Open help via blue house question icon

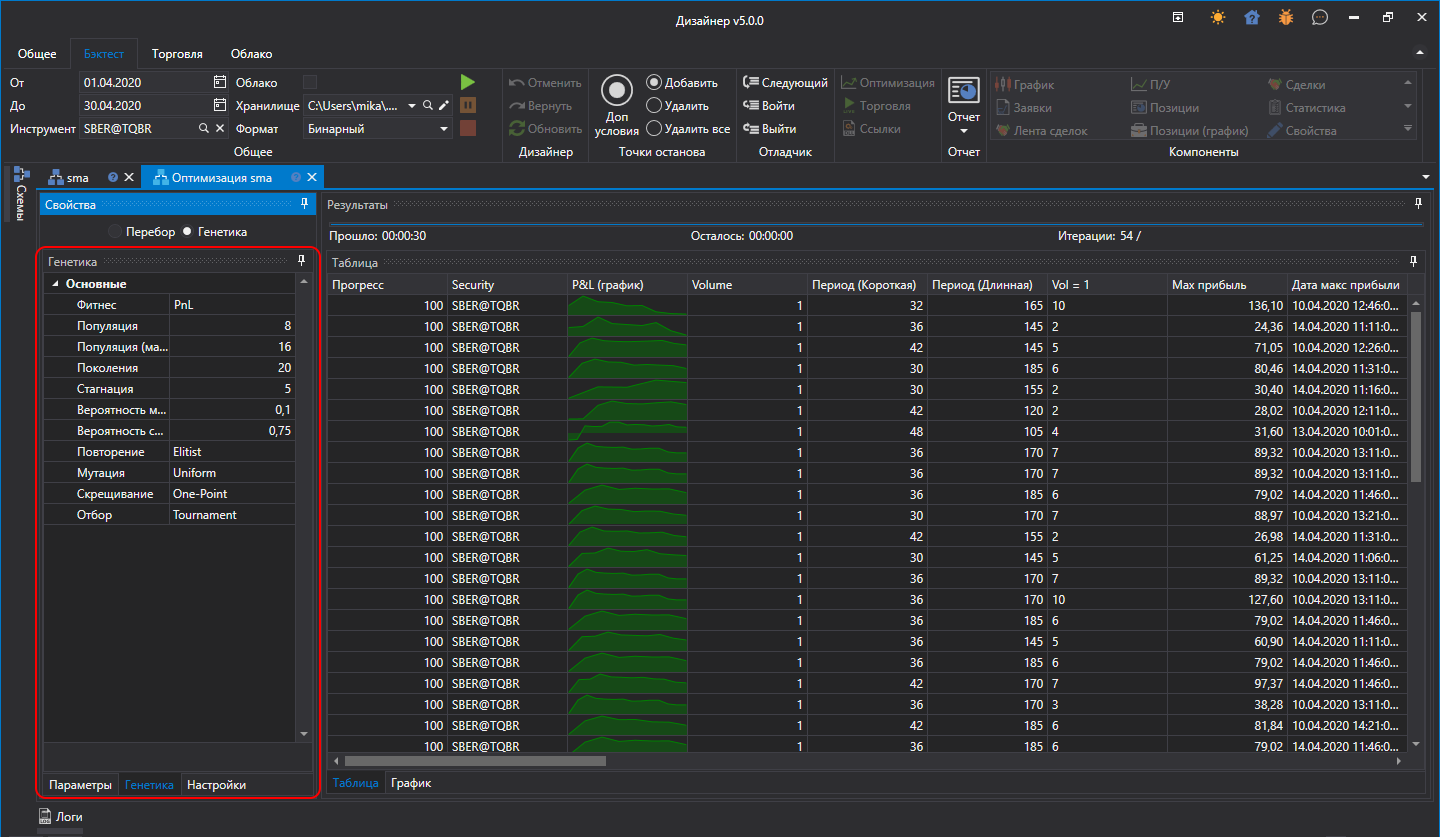pyautogui.click(x=1252, y=17)
